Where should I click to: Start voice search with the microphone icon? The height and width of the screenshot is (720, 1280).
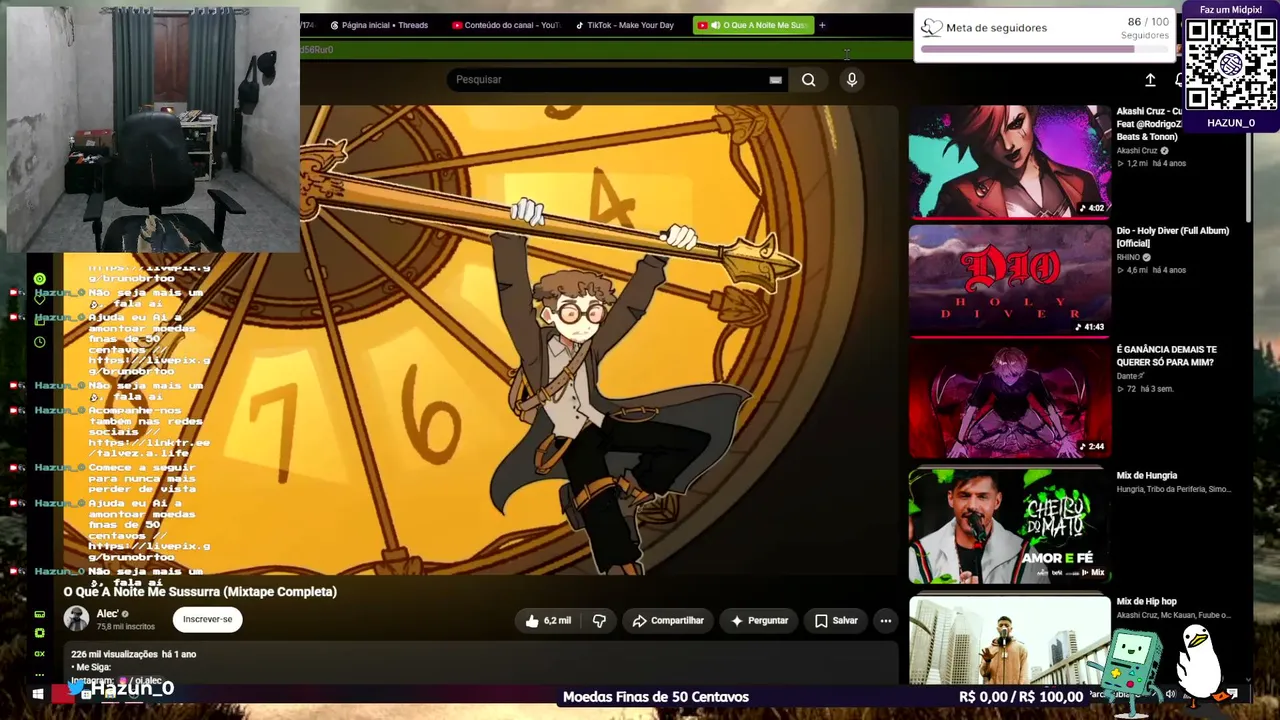[x=852, y=80]
